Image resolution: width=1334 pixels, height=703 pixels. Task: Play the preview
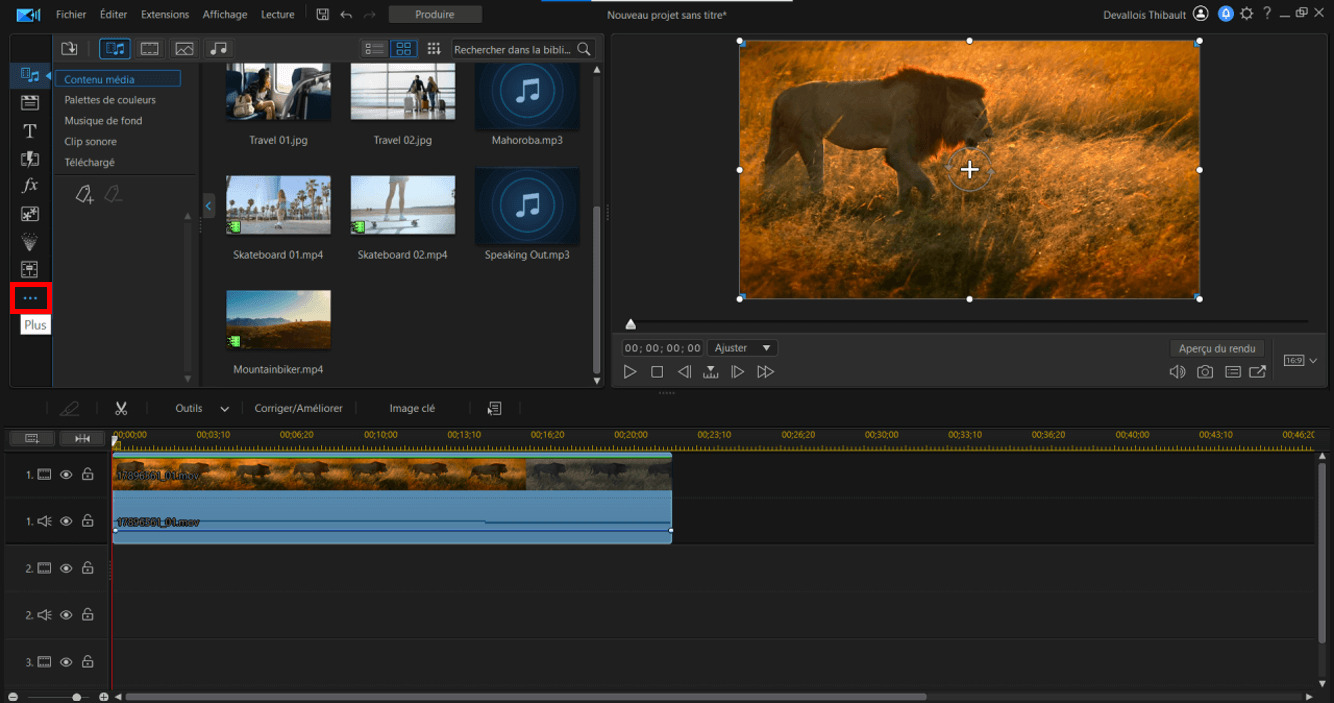pos(630,372)
